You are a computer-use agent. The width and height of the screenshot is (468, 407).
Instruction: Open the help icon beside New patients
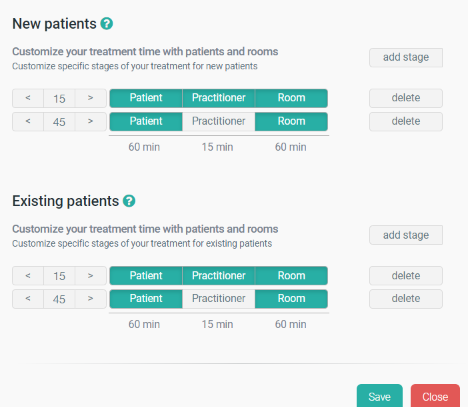coord(107,24)
